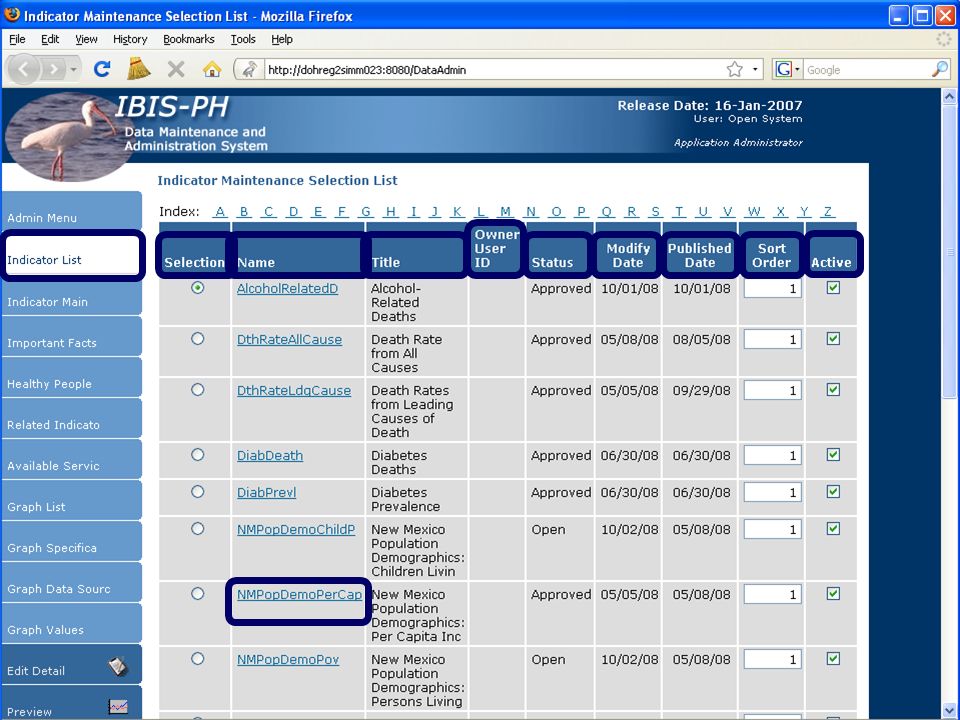Go to the Home page icon

pyautogui.click(x=212, y=69)
